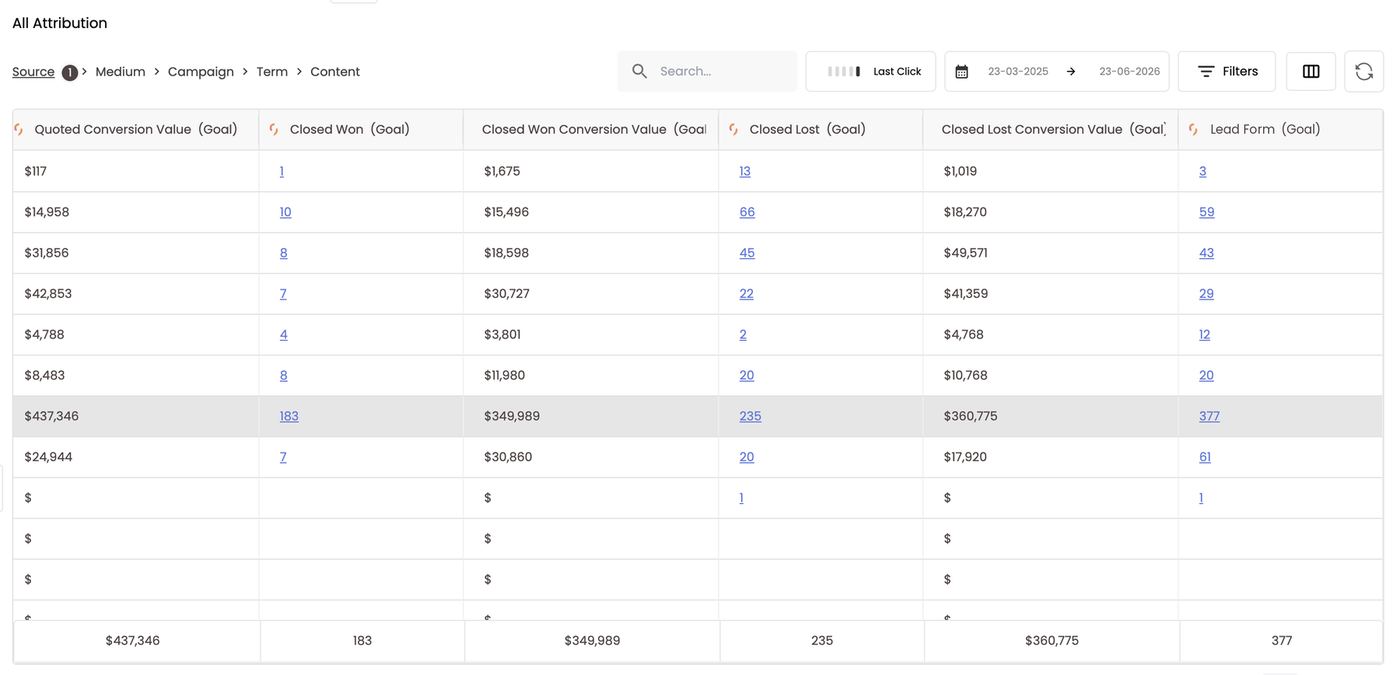Screen dimensions: 1400x675
Task: Open Closed Won link 7 in $24,944 row
Action: coord(283,457)
